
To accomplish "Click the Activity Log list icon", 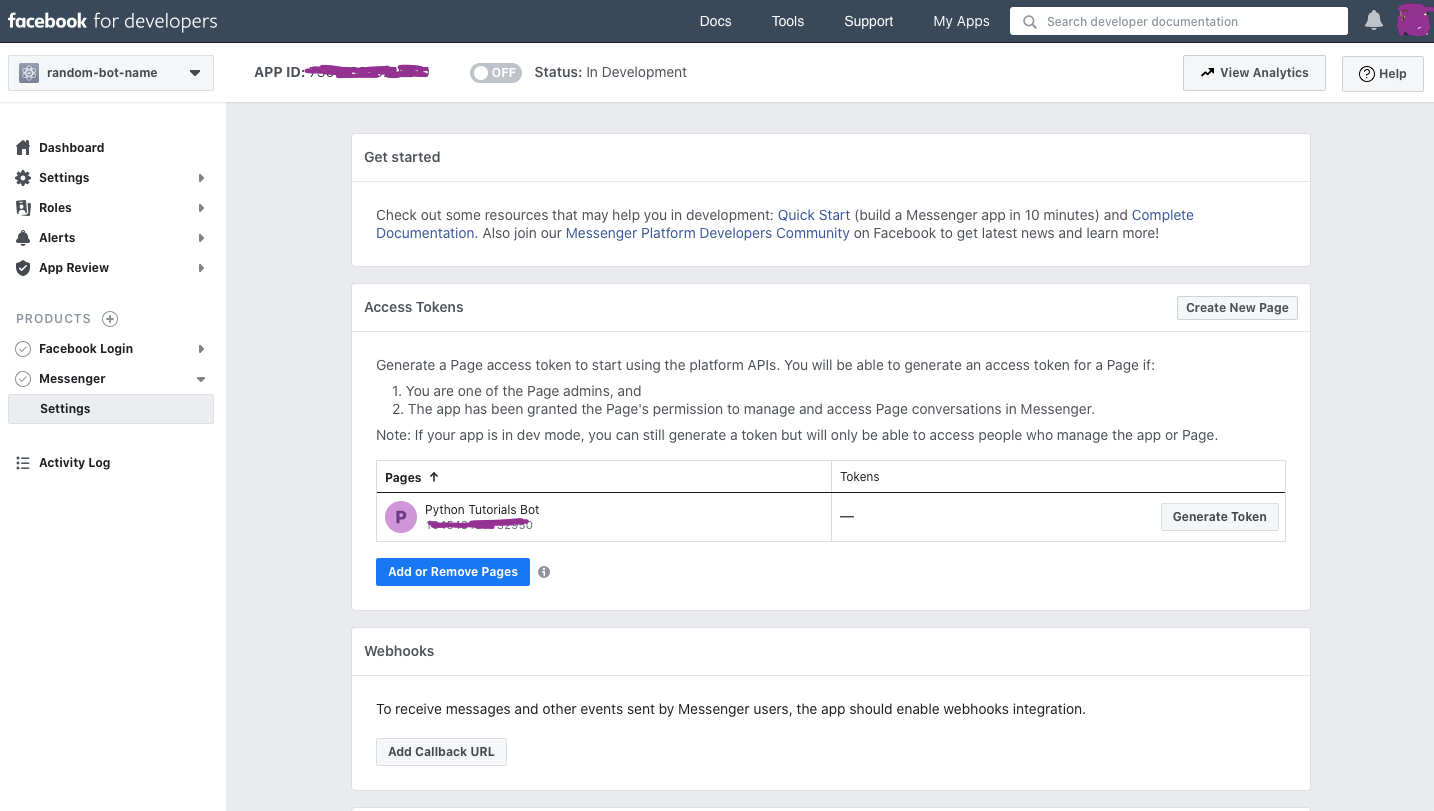I will tap(23, 463).
